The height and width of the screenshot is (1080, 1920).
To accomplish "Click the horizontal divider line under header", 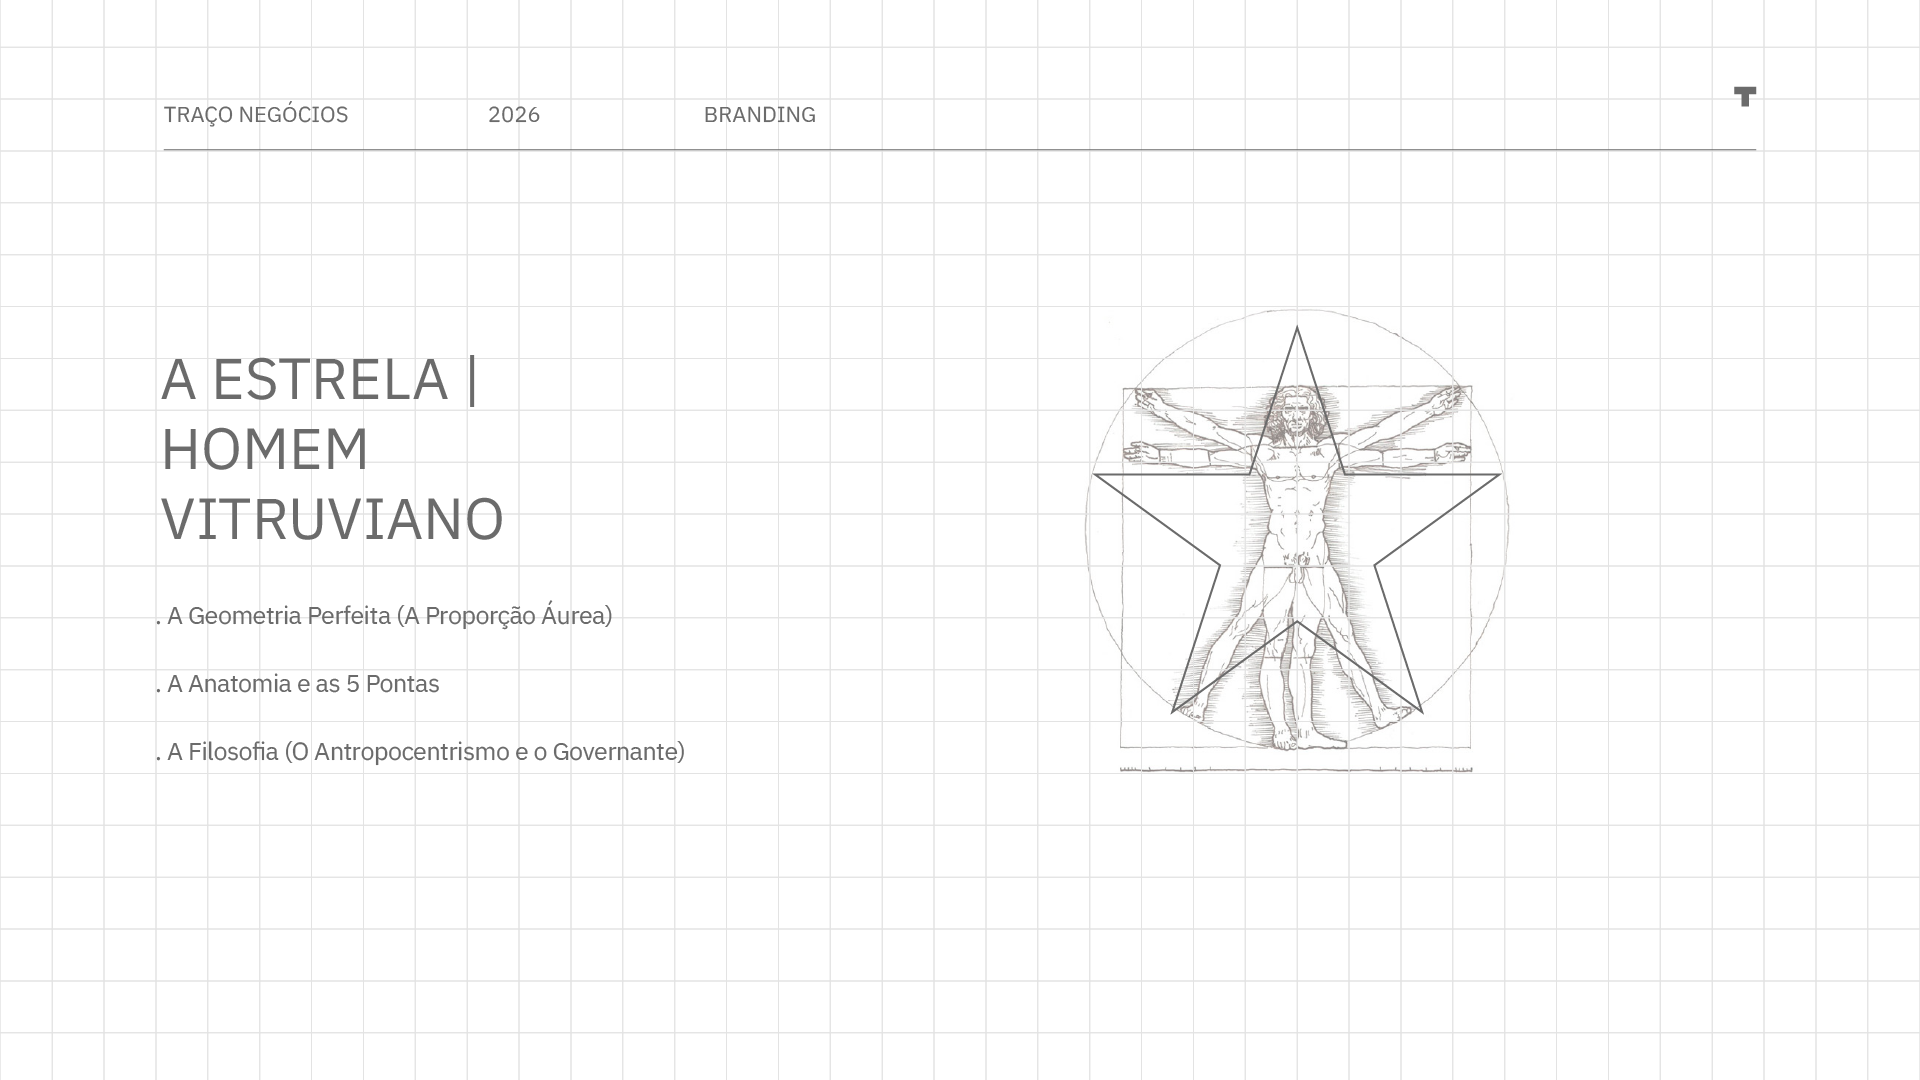I will [x=958, y=150].
